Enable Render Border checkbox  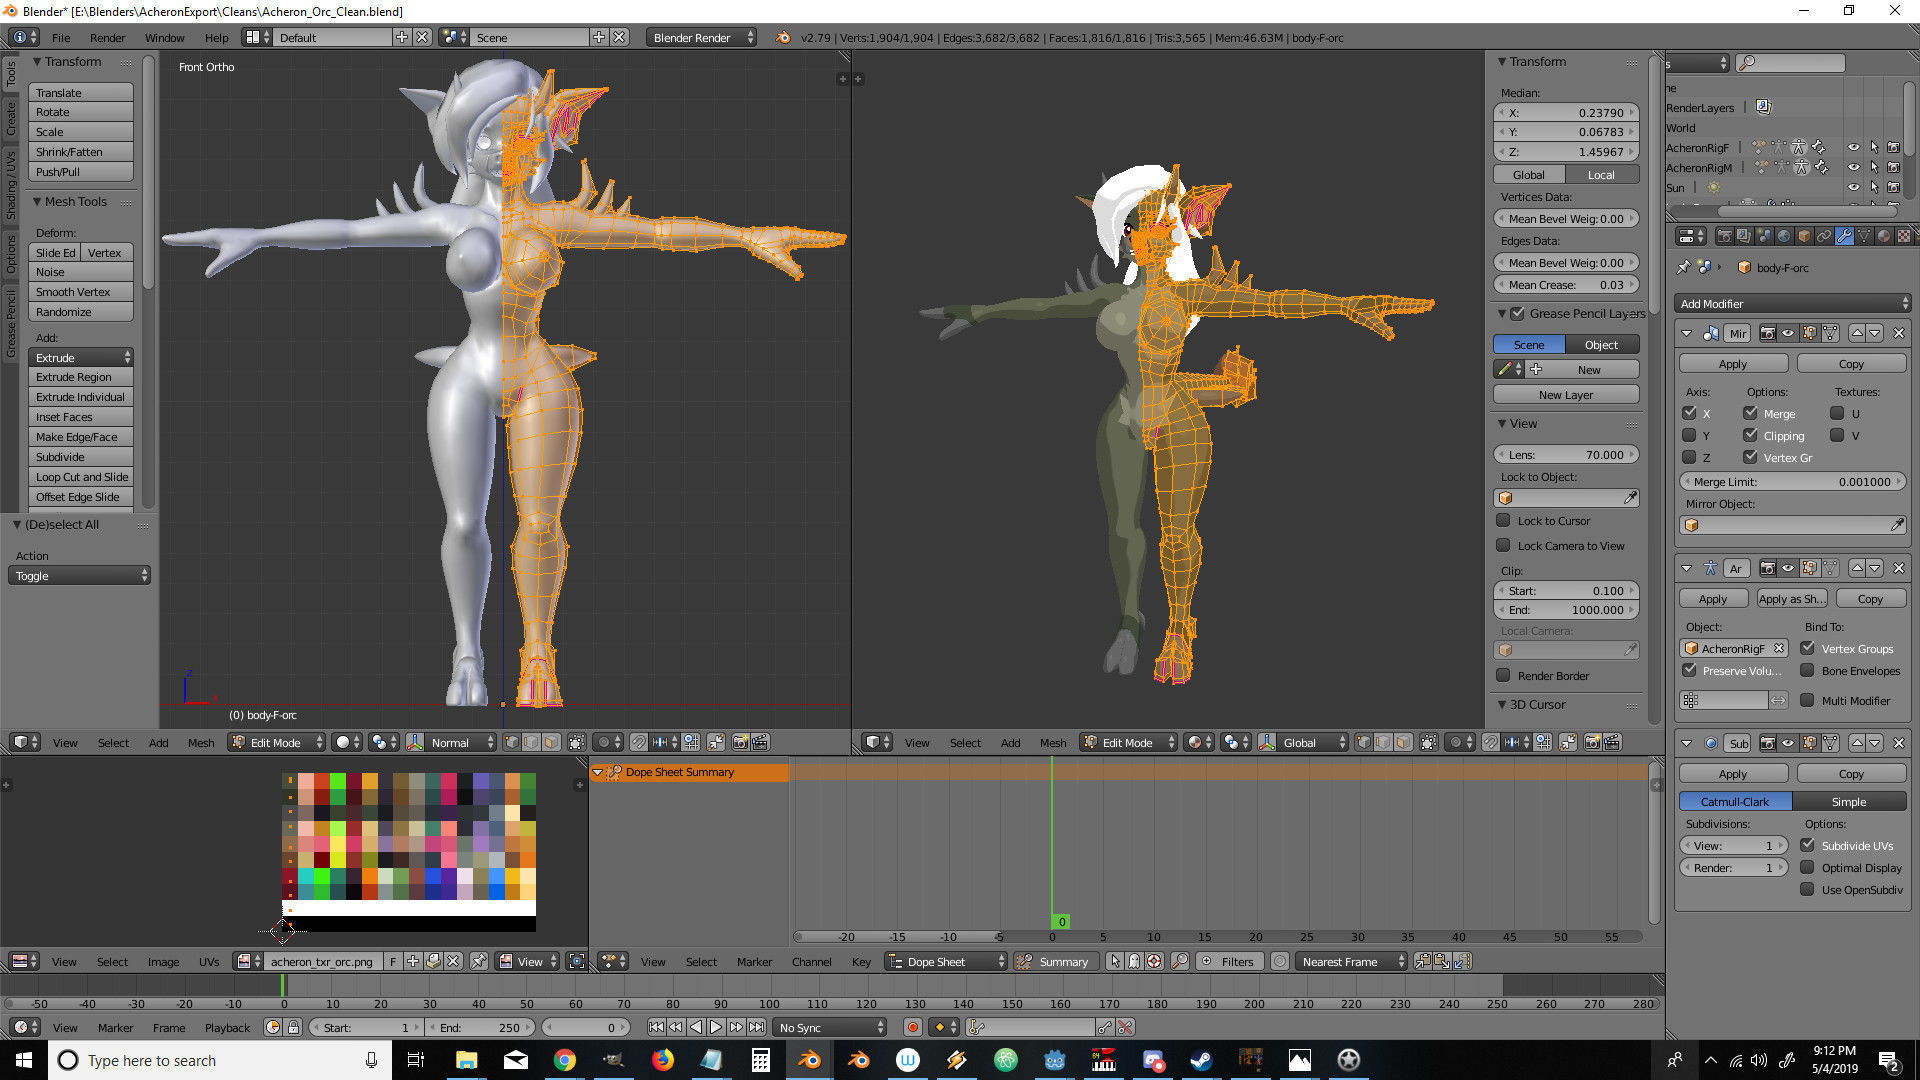point(1503,675)
